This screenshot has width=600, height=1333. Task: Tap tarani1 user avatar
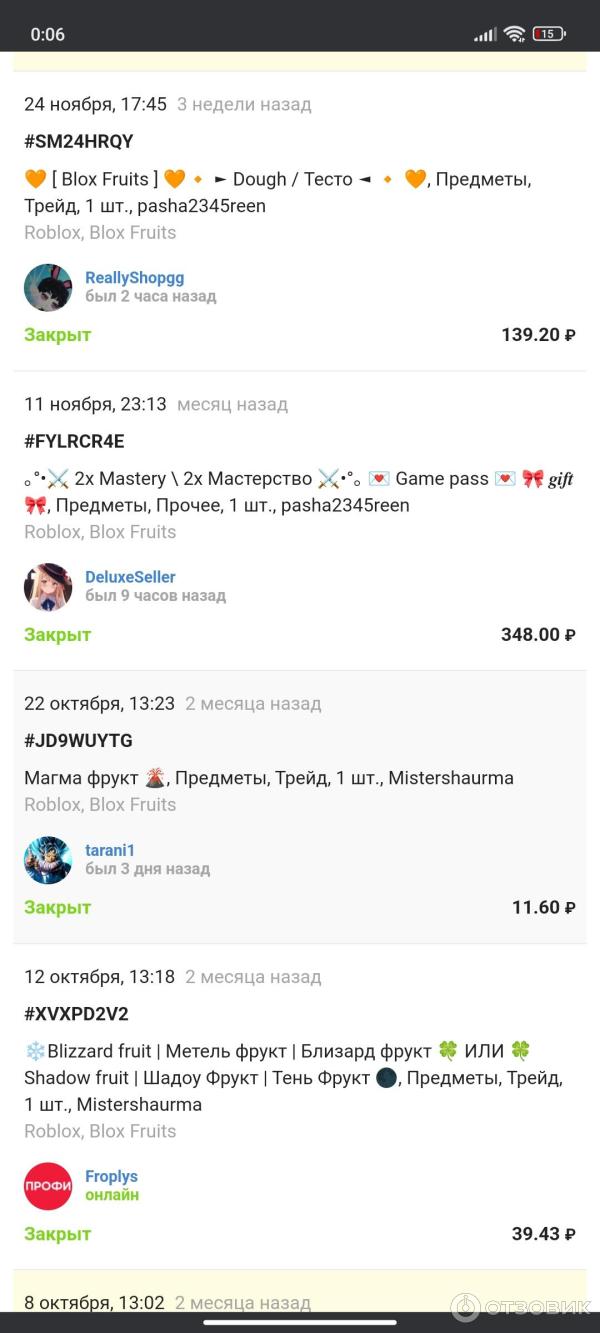click(x=48, y=860)
